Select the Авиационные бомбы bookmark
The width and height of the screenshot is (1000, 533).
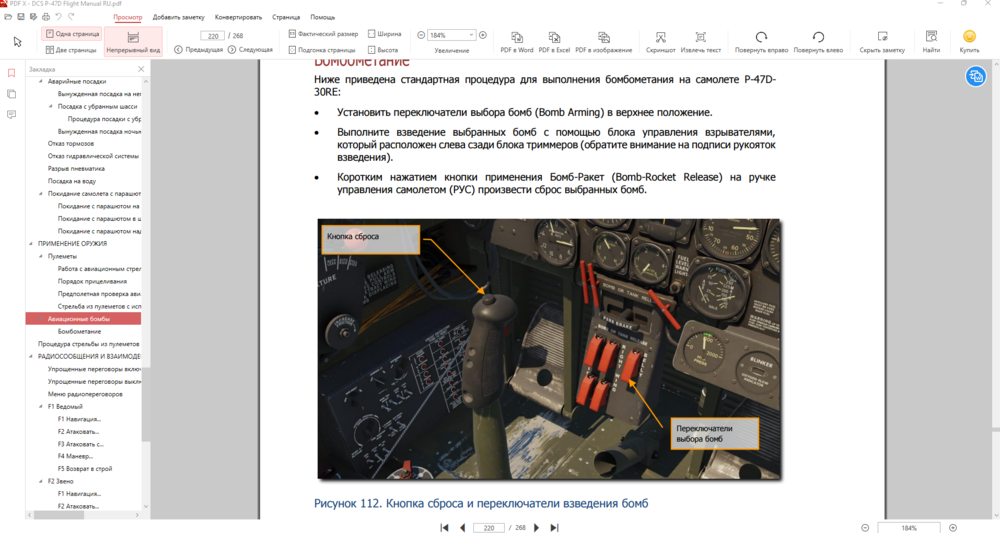(83, 319)
